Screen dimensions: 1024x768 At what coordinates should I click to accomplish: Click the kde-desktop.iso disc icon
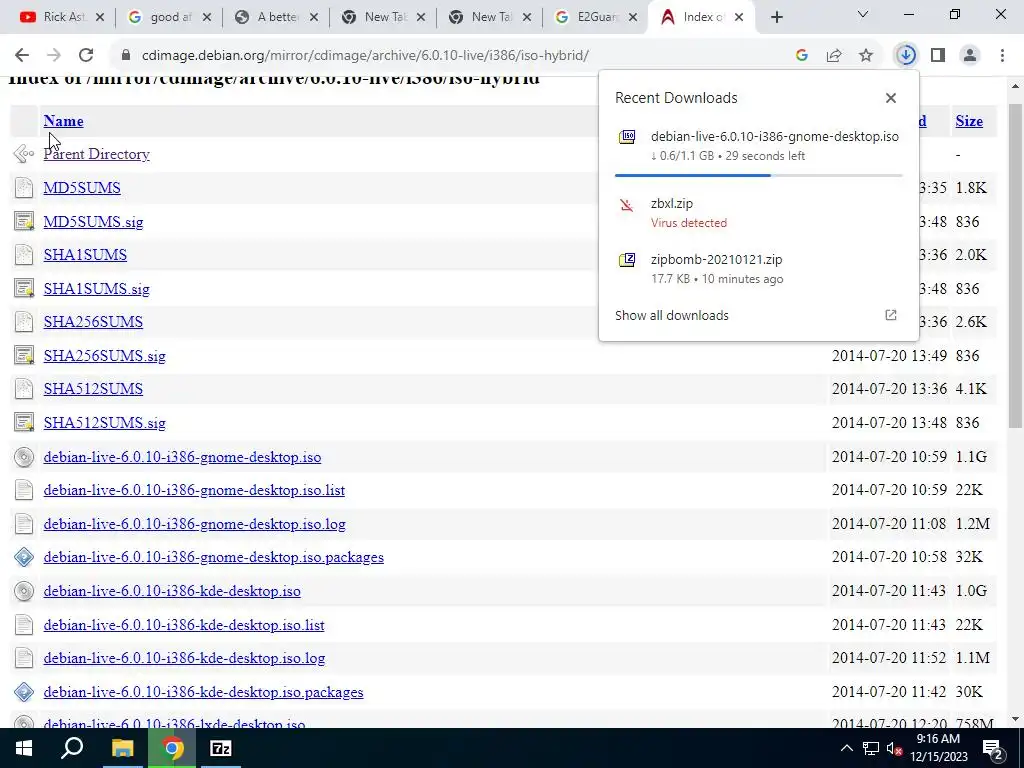(24, 591)
